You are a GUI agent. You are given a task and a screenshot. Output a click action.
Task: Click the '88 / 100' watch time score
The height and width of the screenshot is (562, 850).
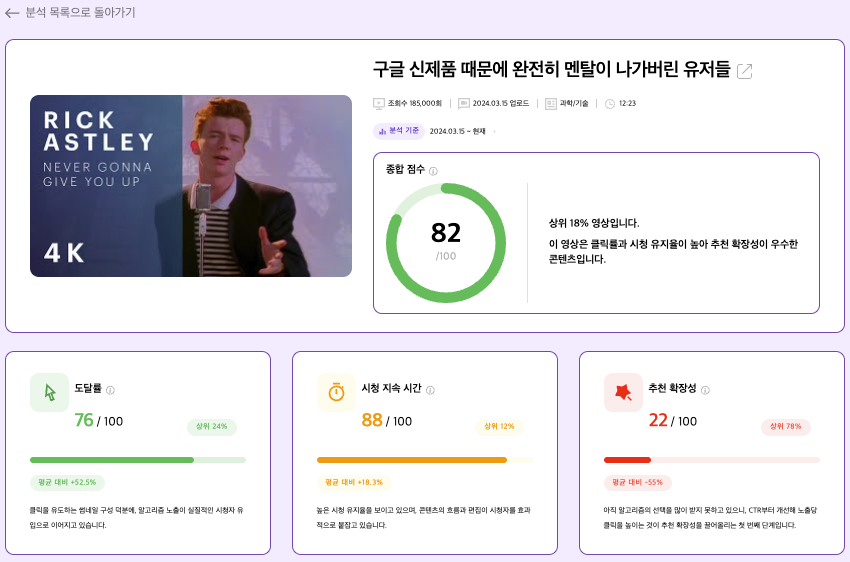point(387,421)
